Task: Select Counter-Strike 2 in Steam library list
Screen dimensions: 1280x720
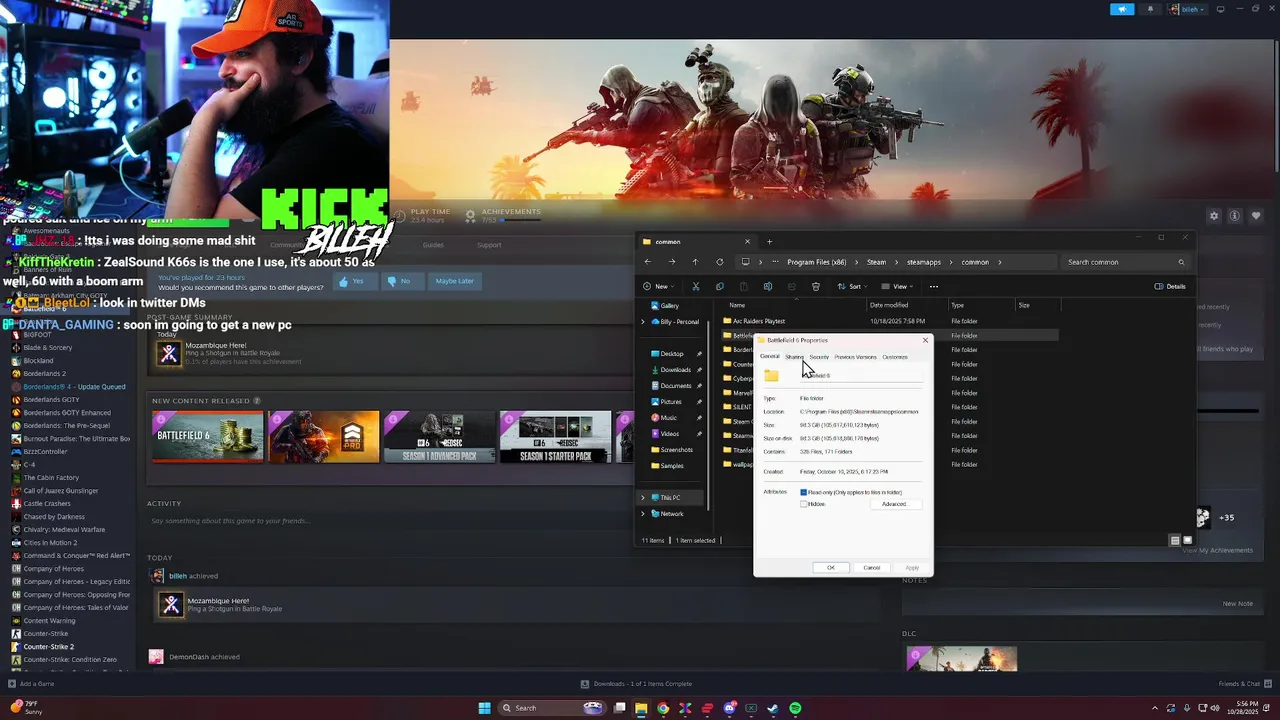Action: point(49,647)
